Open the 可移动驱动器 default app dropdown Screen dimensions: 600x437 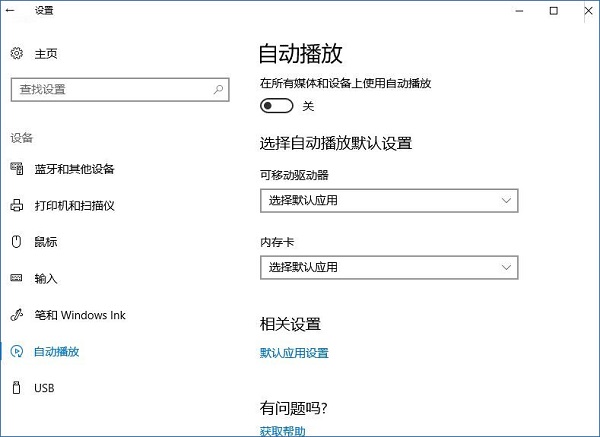tap(388, 200)
